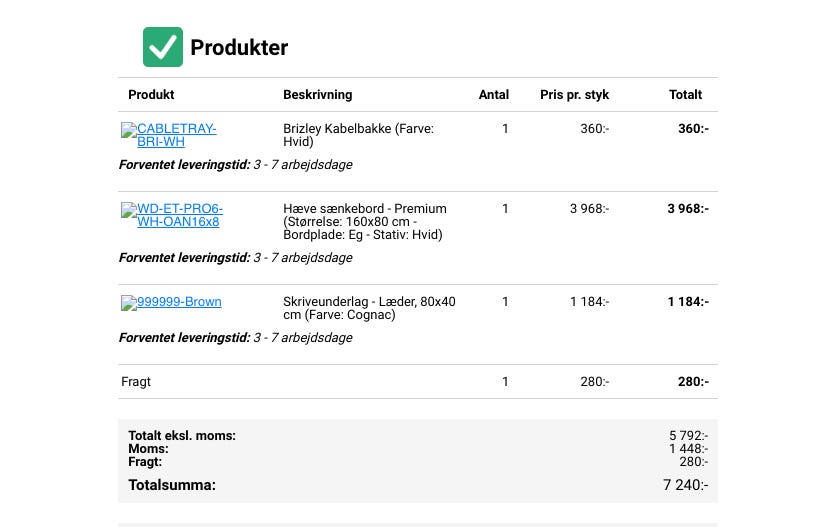This screenshot has width=814, height=527.
Task: Click the Totalsumma label
Action: [x=171, y=485]
